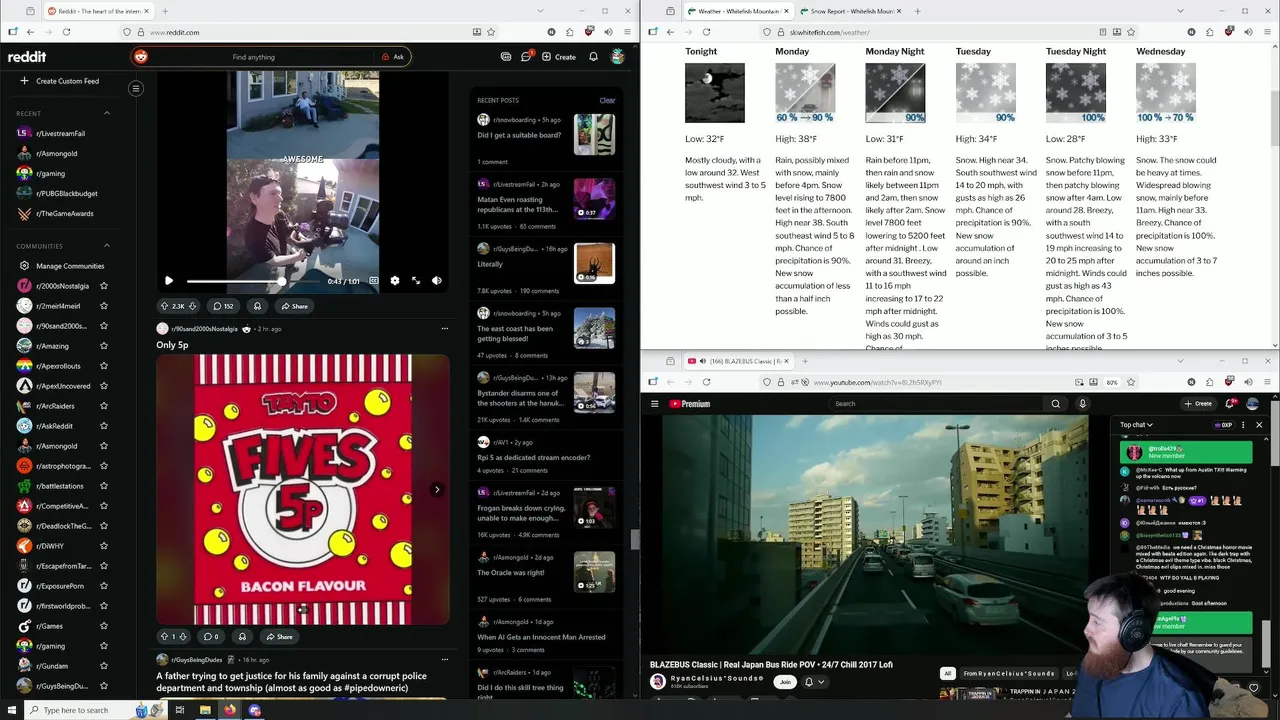Open the 'Only 5p' post options menu
Viewport: 1280px width, 720px height.
pyautogui.click(x=445, y=329)
